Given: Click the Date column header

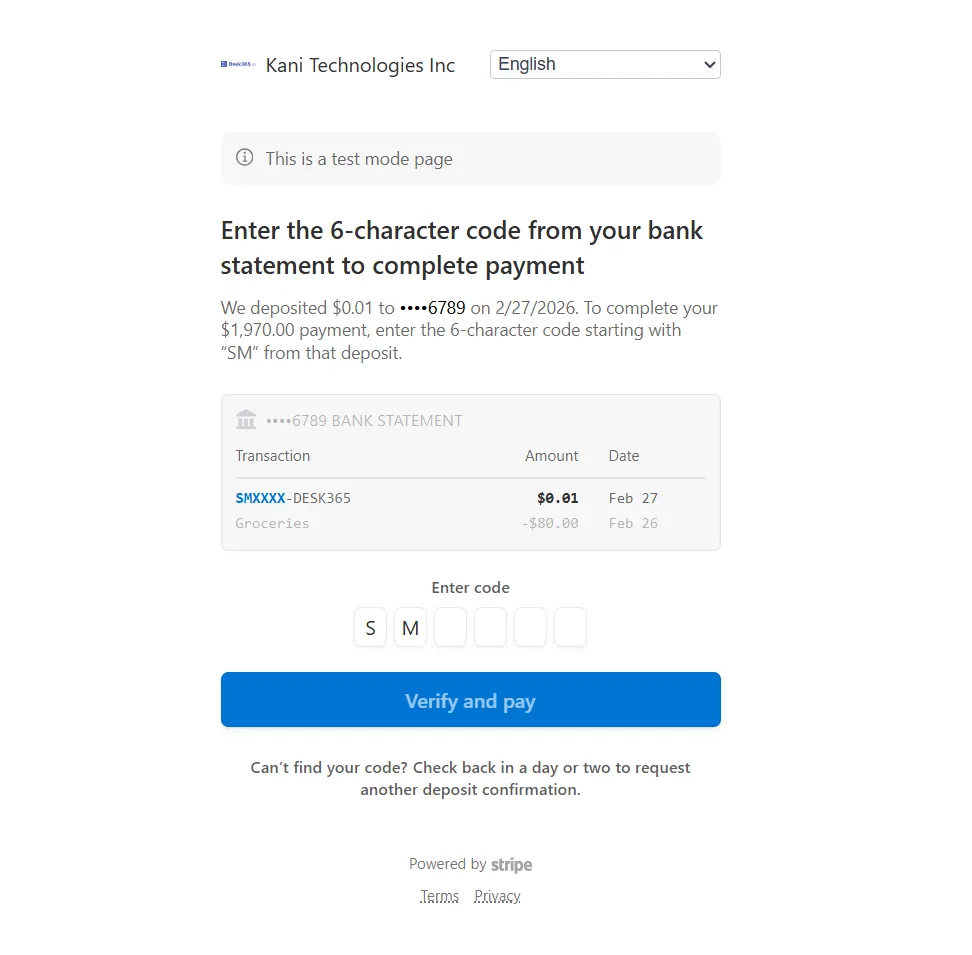Looking at the screenshot, I should (x=623, y=455).
